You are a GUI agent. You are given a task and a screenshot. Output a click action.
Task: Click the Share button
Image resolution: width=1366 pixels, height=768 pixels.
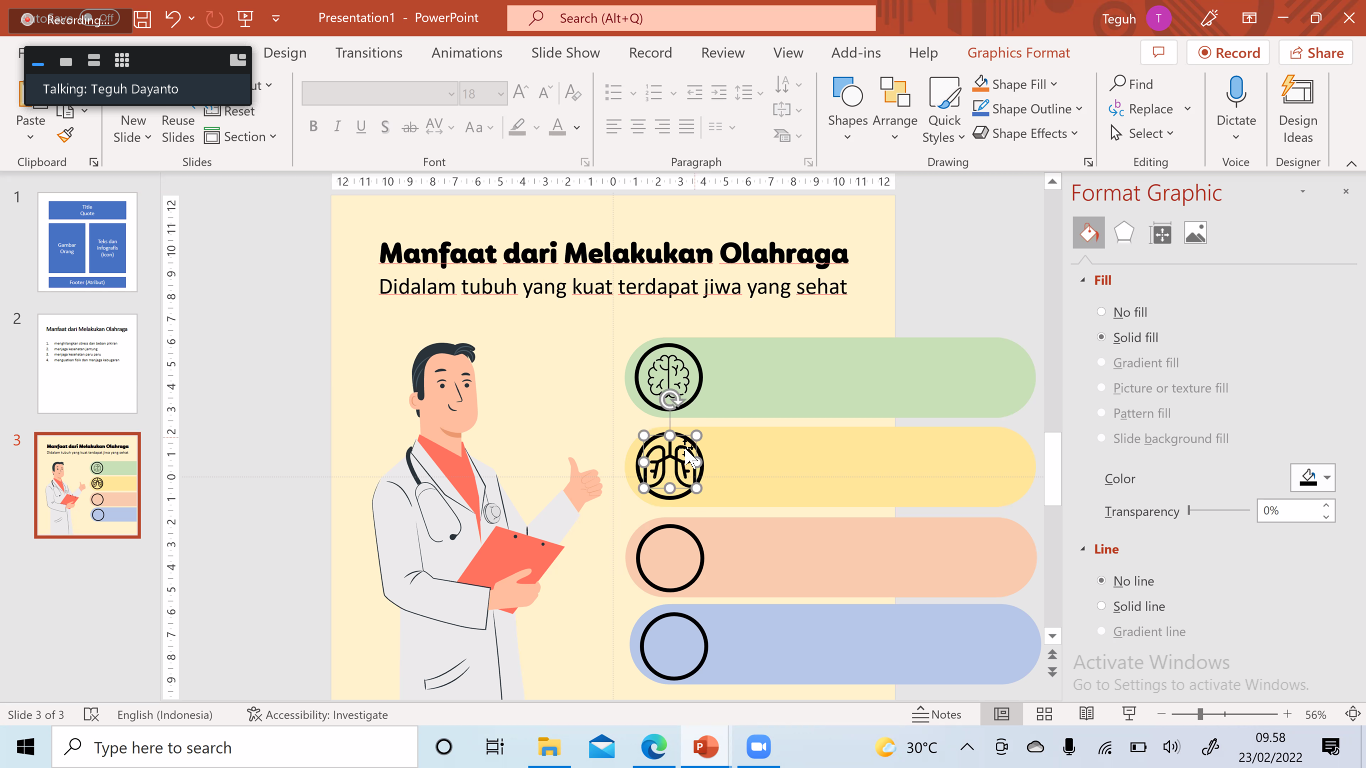(x=1315, y=53)
